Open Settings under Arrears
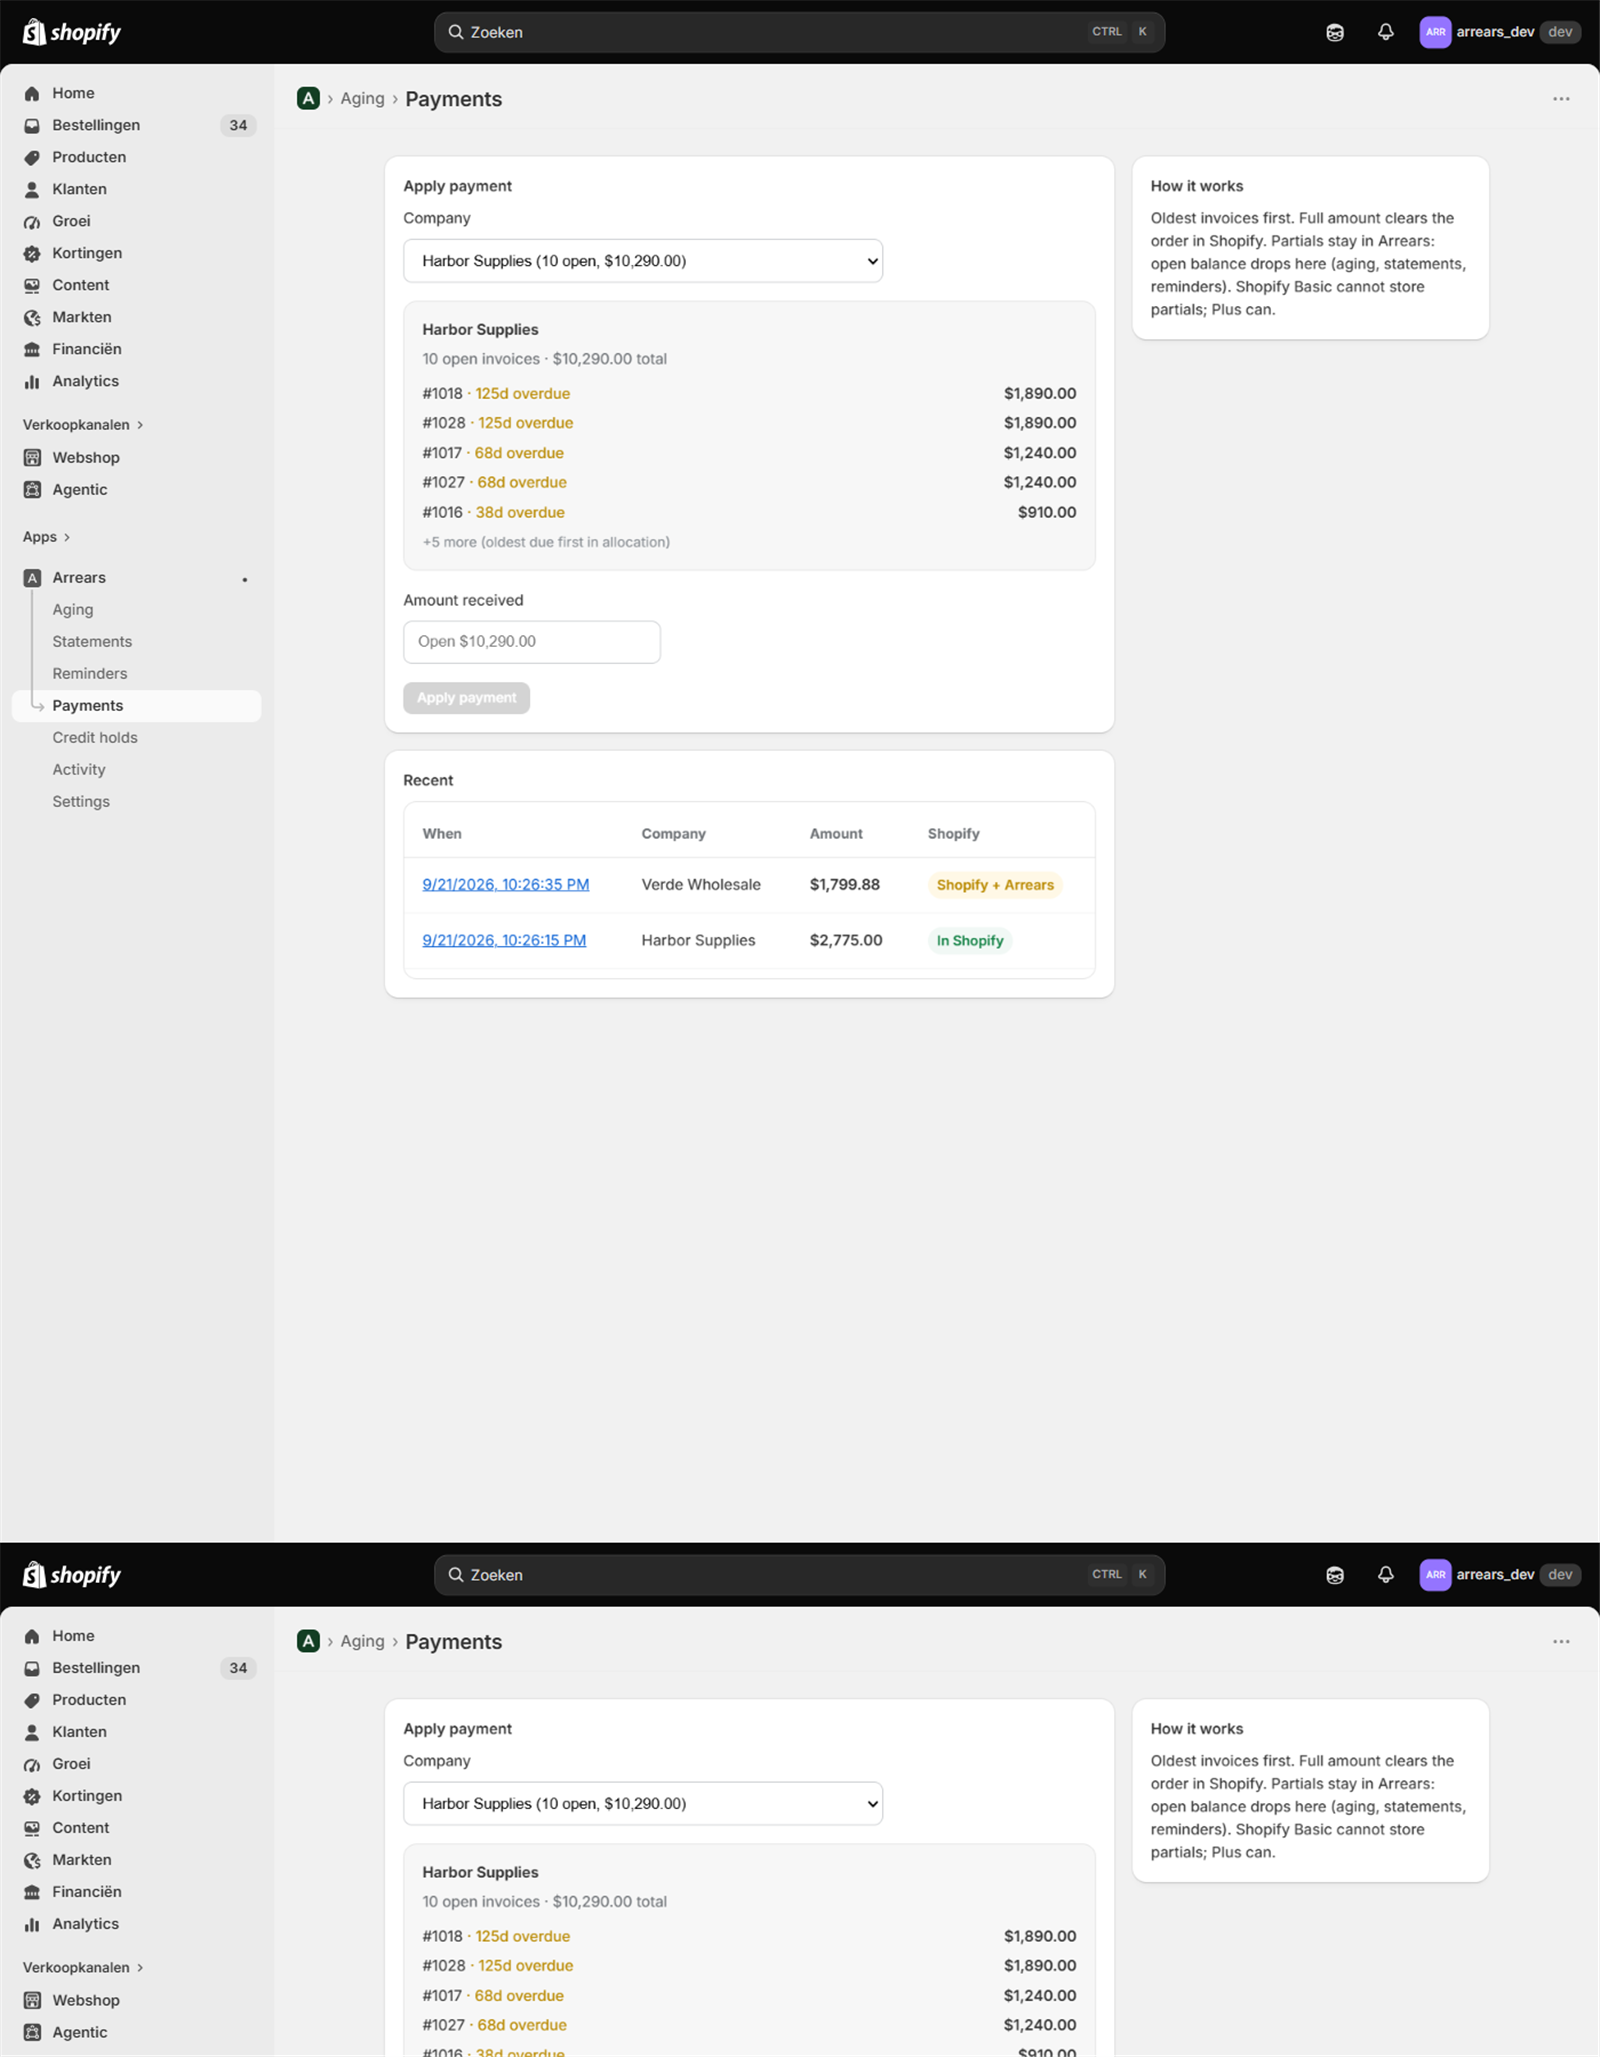The image size is (1600, 2057). 81,802
